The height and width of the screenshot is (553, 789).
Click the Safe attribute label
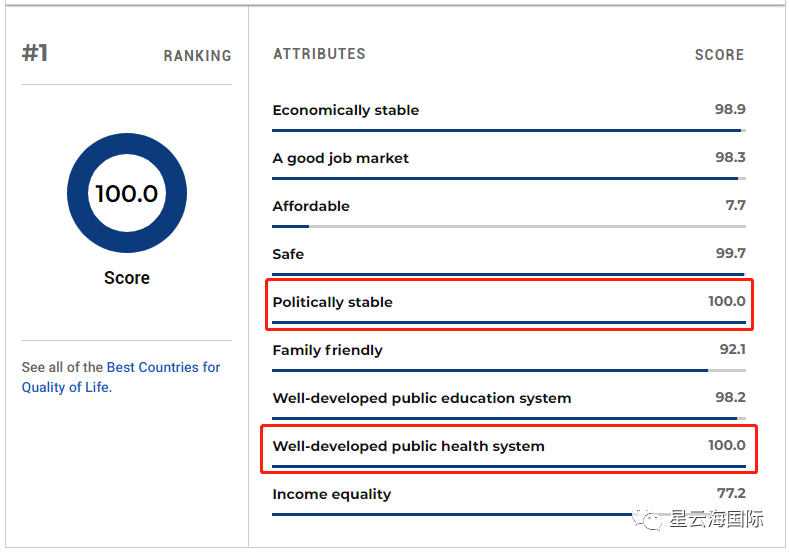point(288,254)
